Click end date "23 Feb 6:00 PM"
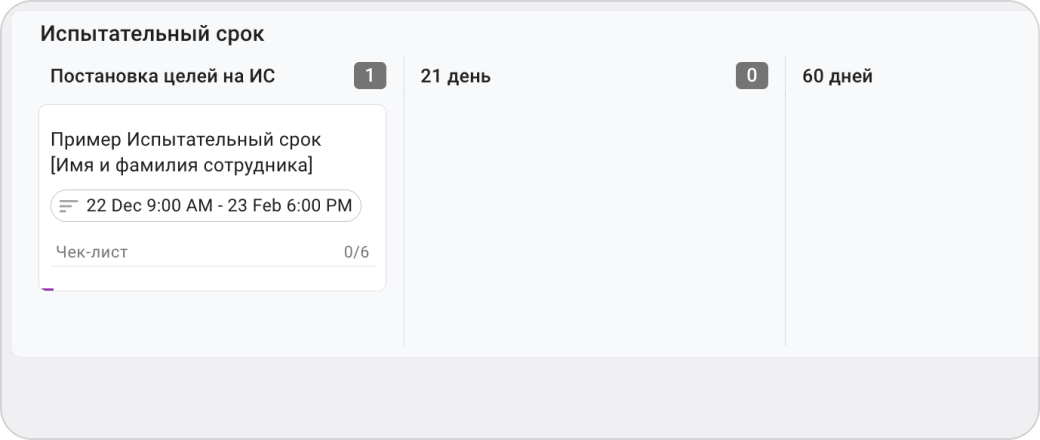Image resolution: width=1040 pixels, height=440 pixels. pos(290,206)
